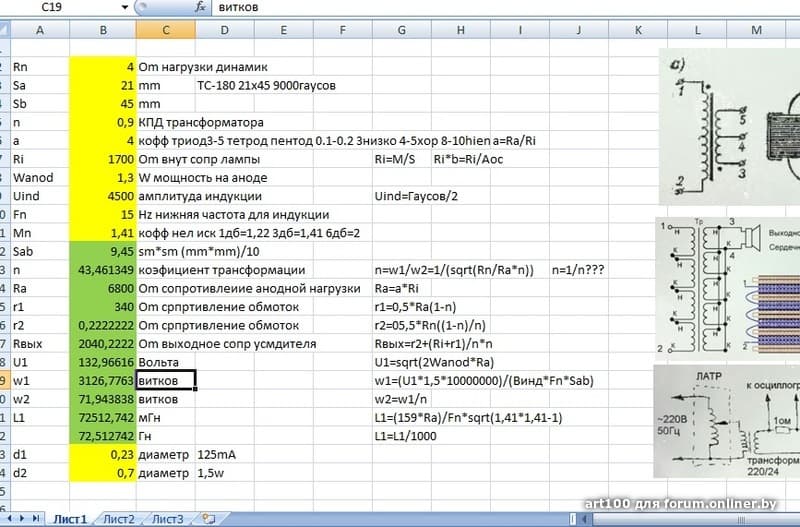Viewport: 800px width, 527px height.
Task: Select the yellow cell with value 1700
Action: click(x=103, y=159)
